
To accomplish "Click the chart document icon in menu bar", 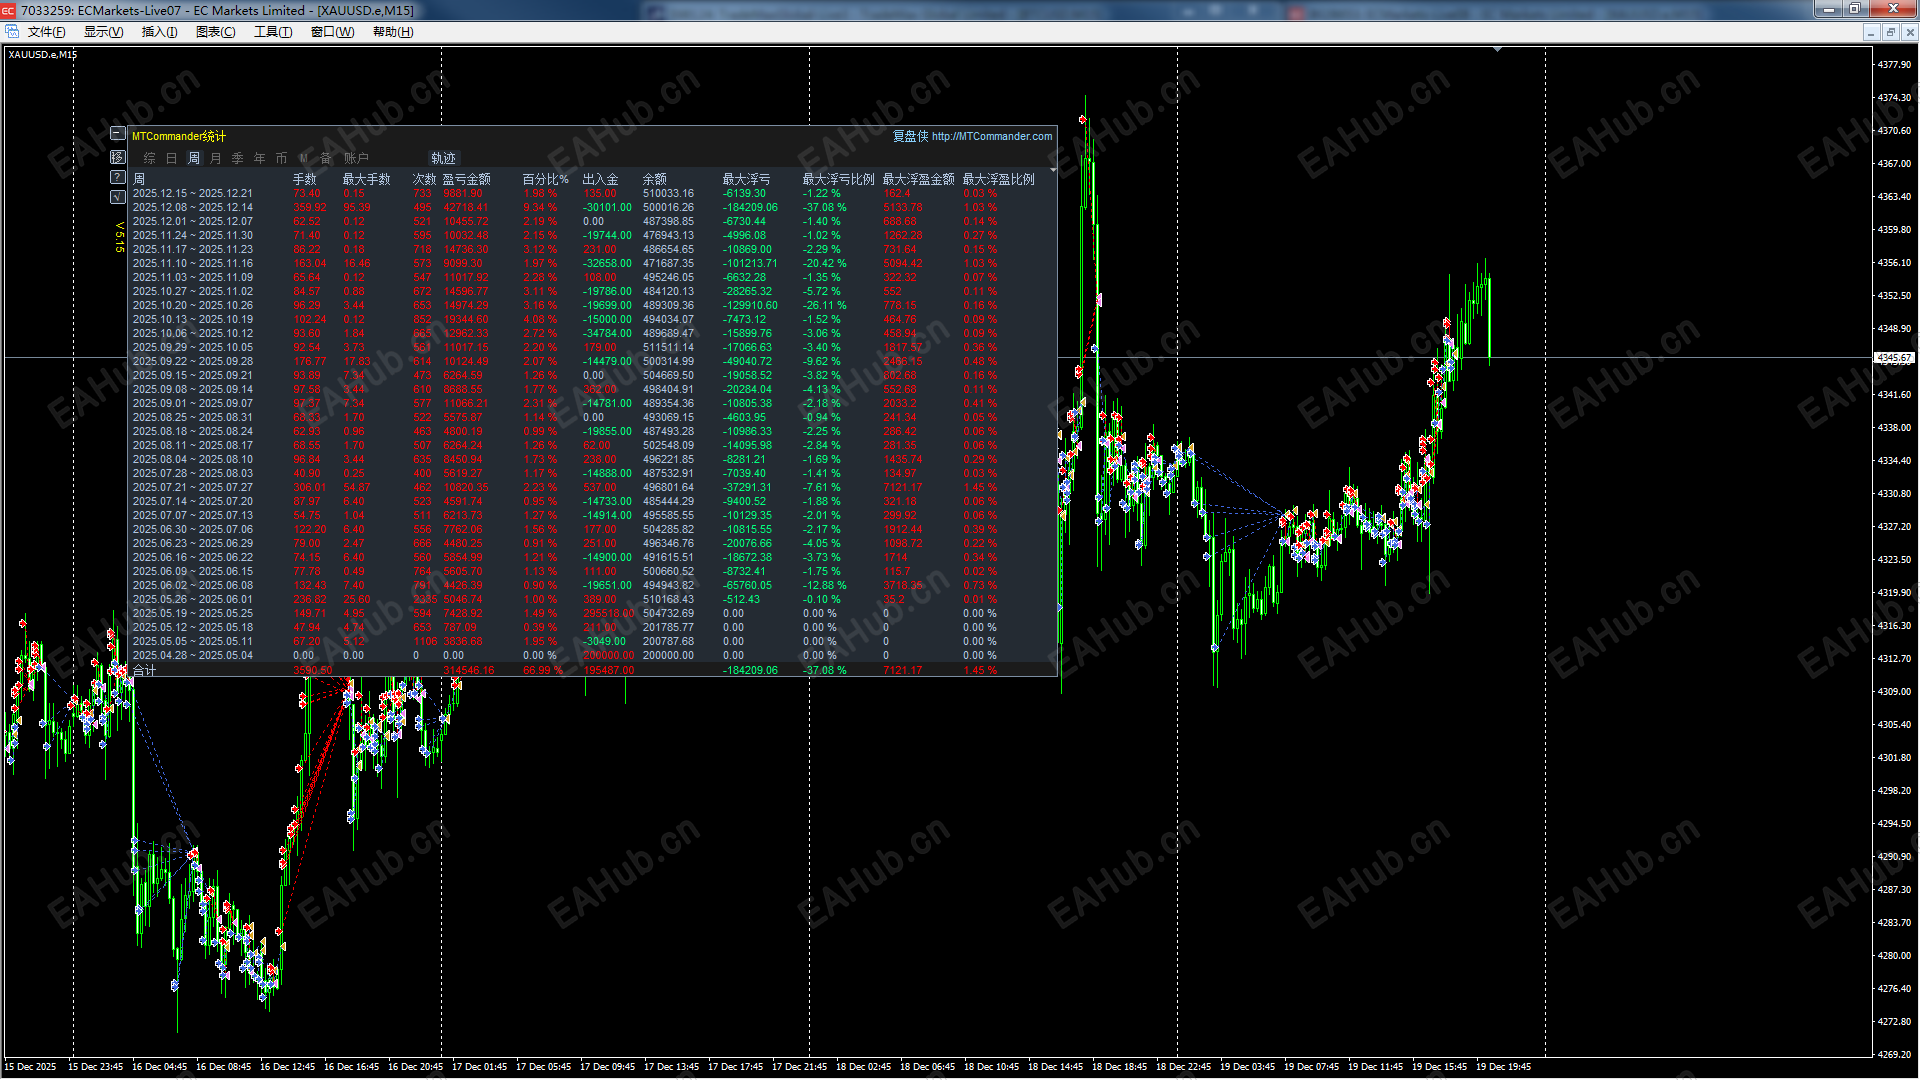I will coord(12,32).
